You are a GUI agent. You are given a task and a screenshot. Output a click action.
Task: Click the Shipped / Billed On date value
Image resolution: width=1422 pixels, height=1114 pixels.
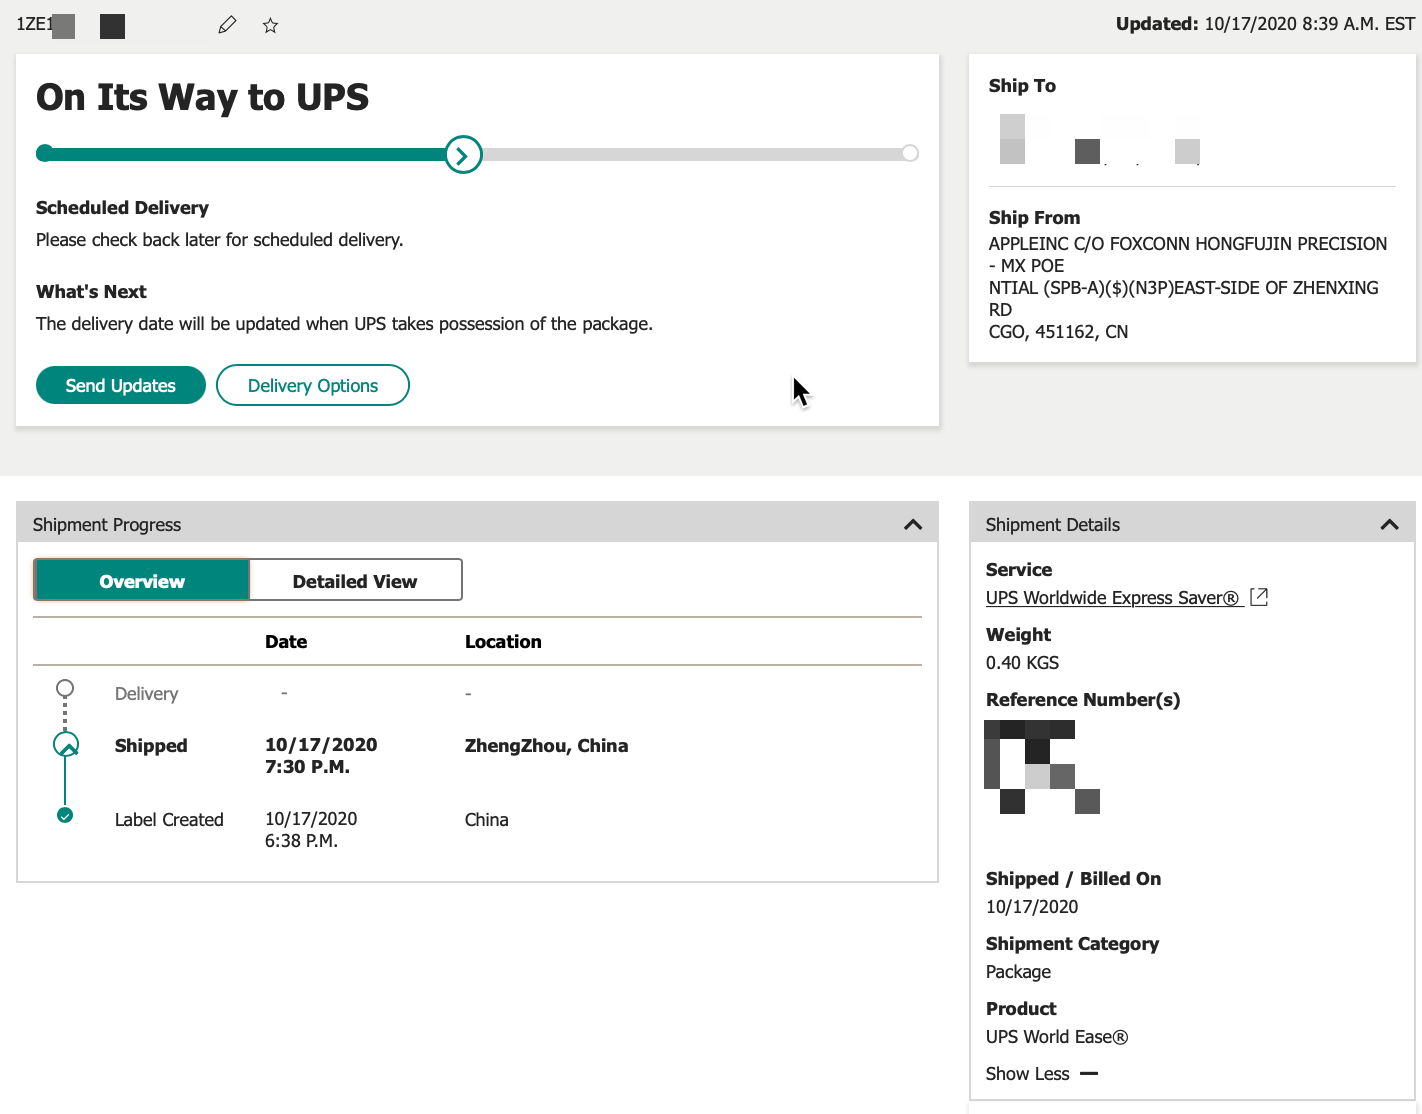(x=1032, y=906)
